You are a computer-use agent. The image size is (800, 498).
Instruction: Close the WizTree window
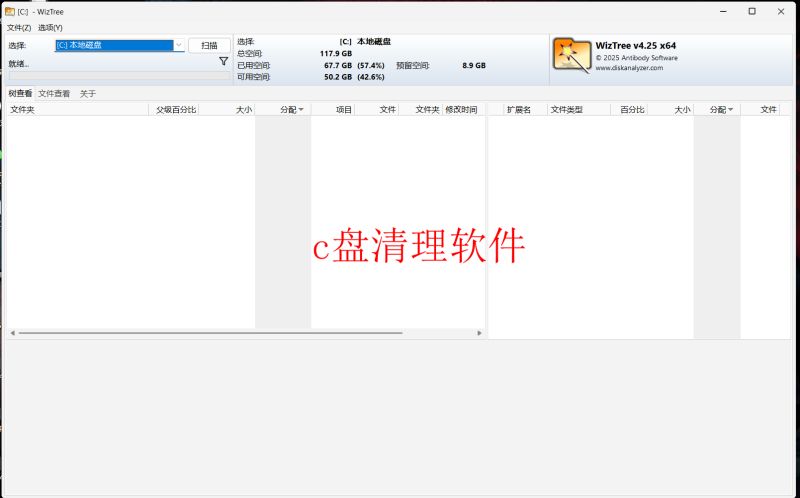[x=781, y=11]
